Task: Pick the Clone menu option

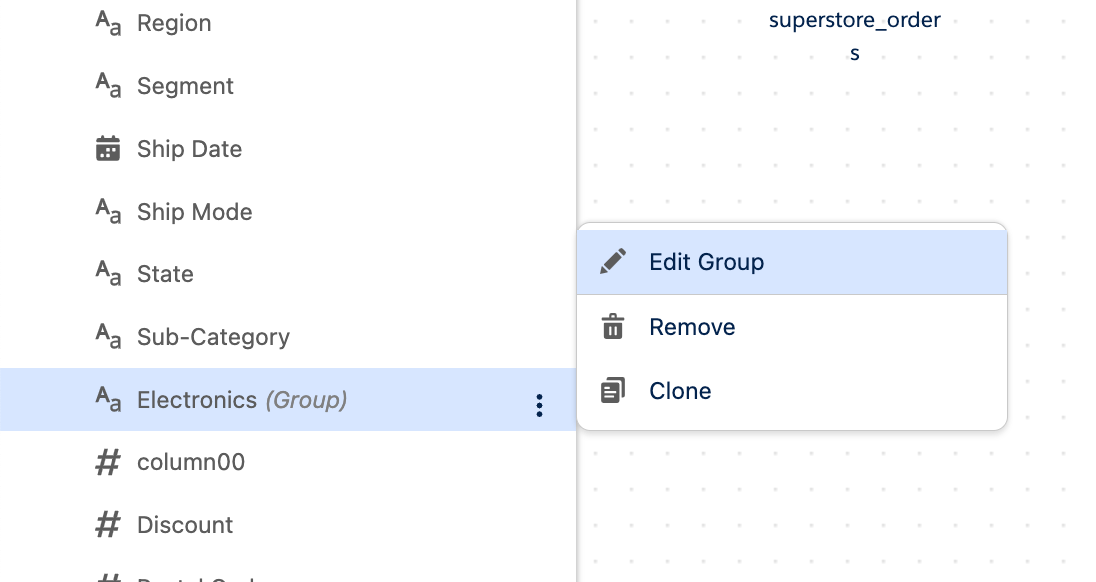Action: 680,391
